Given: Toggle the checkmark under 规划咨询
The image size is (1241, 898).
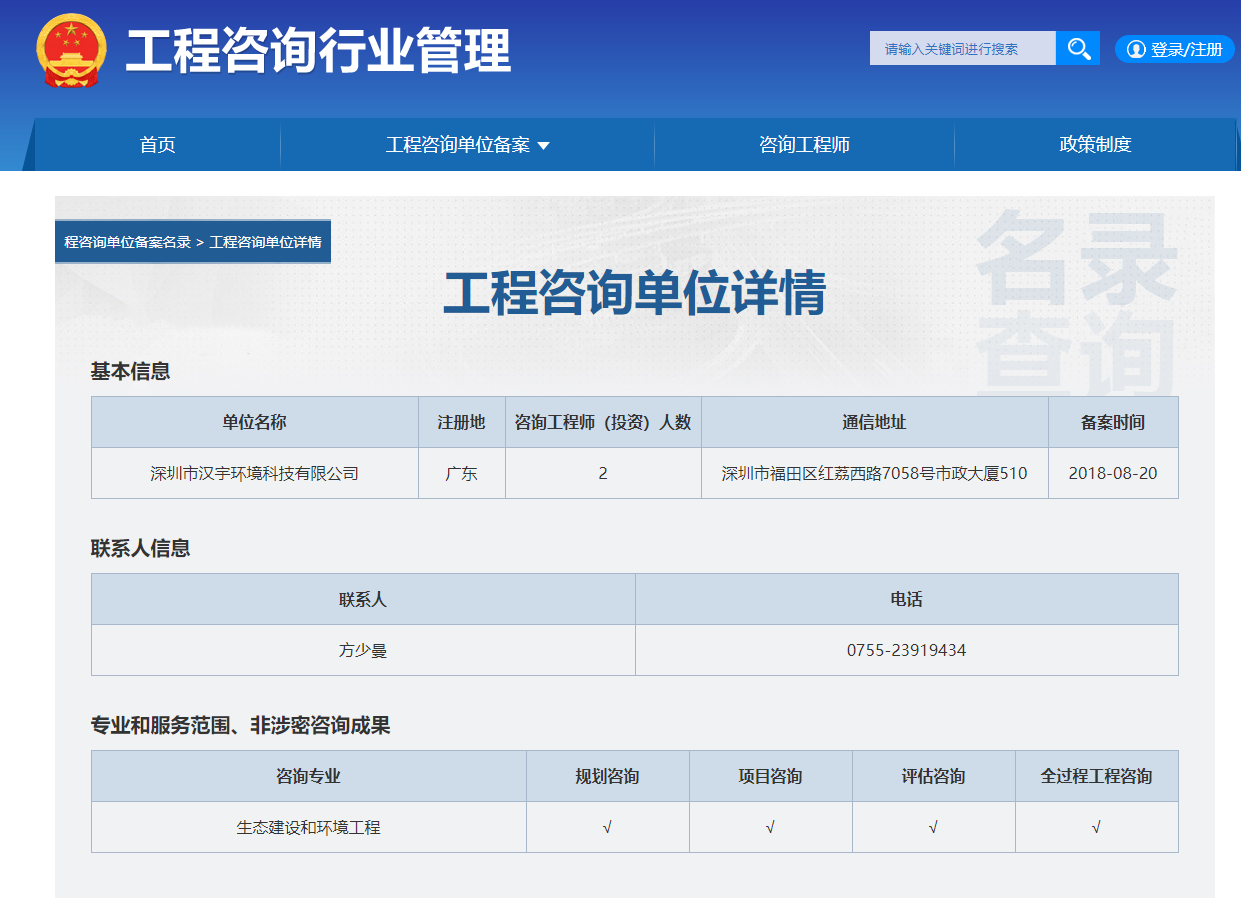Looking at the screenshot, I should (607, 827).
